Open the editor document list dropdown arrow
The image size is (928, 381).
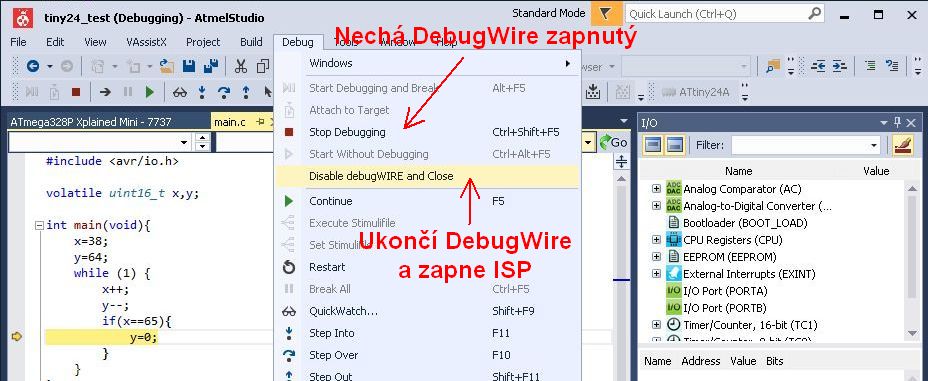[623, 121]
